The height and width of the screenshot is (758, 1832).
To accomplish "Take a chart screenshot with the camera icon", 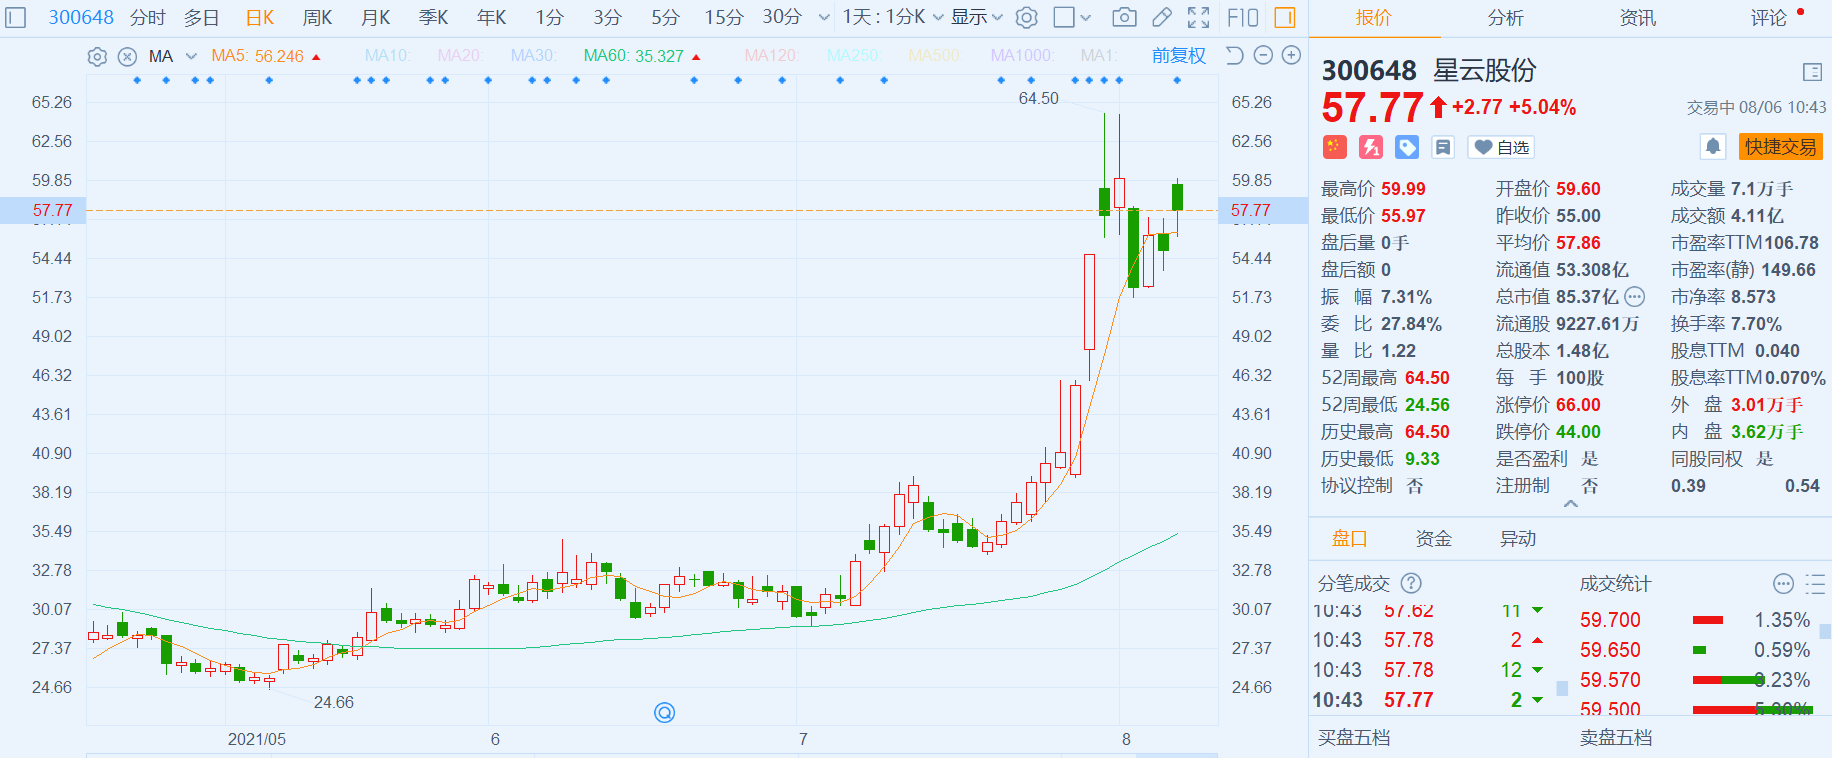I will point(1124,18).
